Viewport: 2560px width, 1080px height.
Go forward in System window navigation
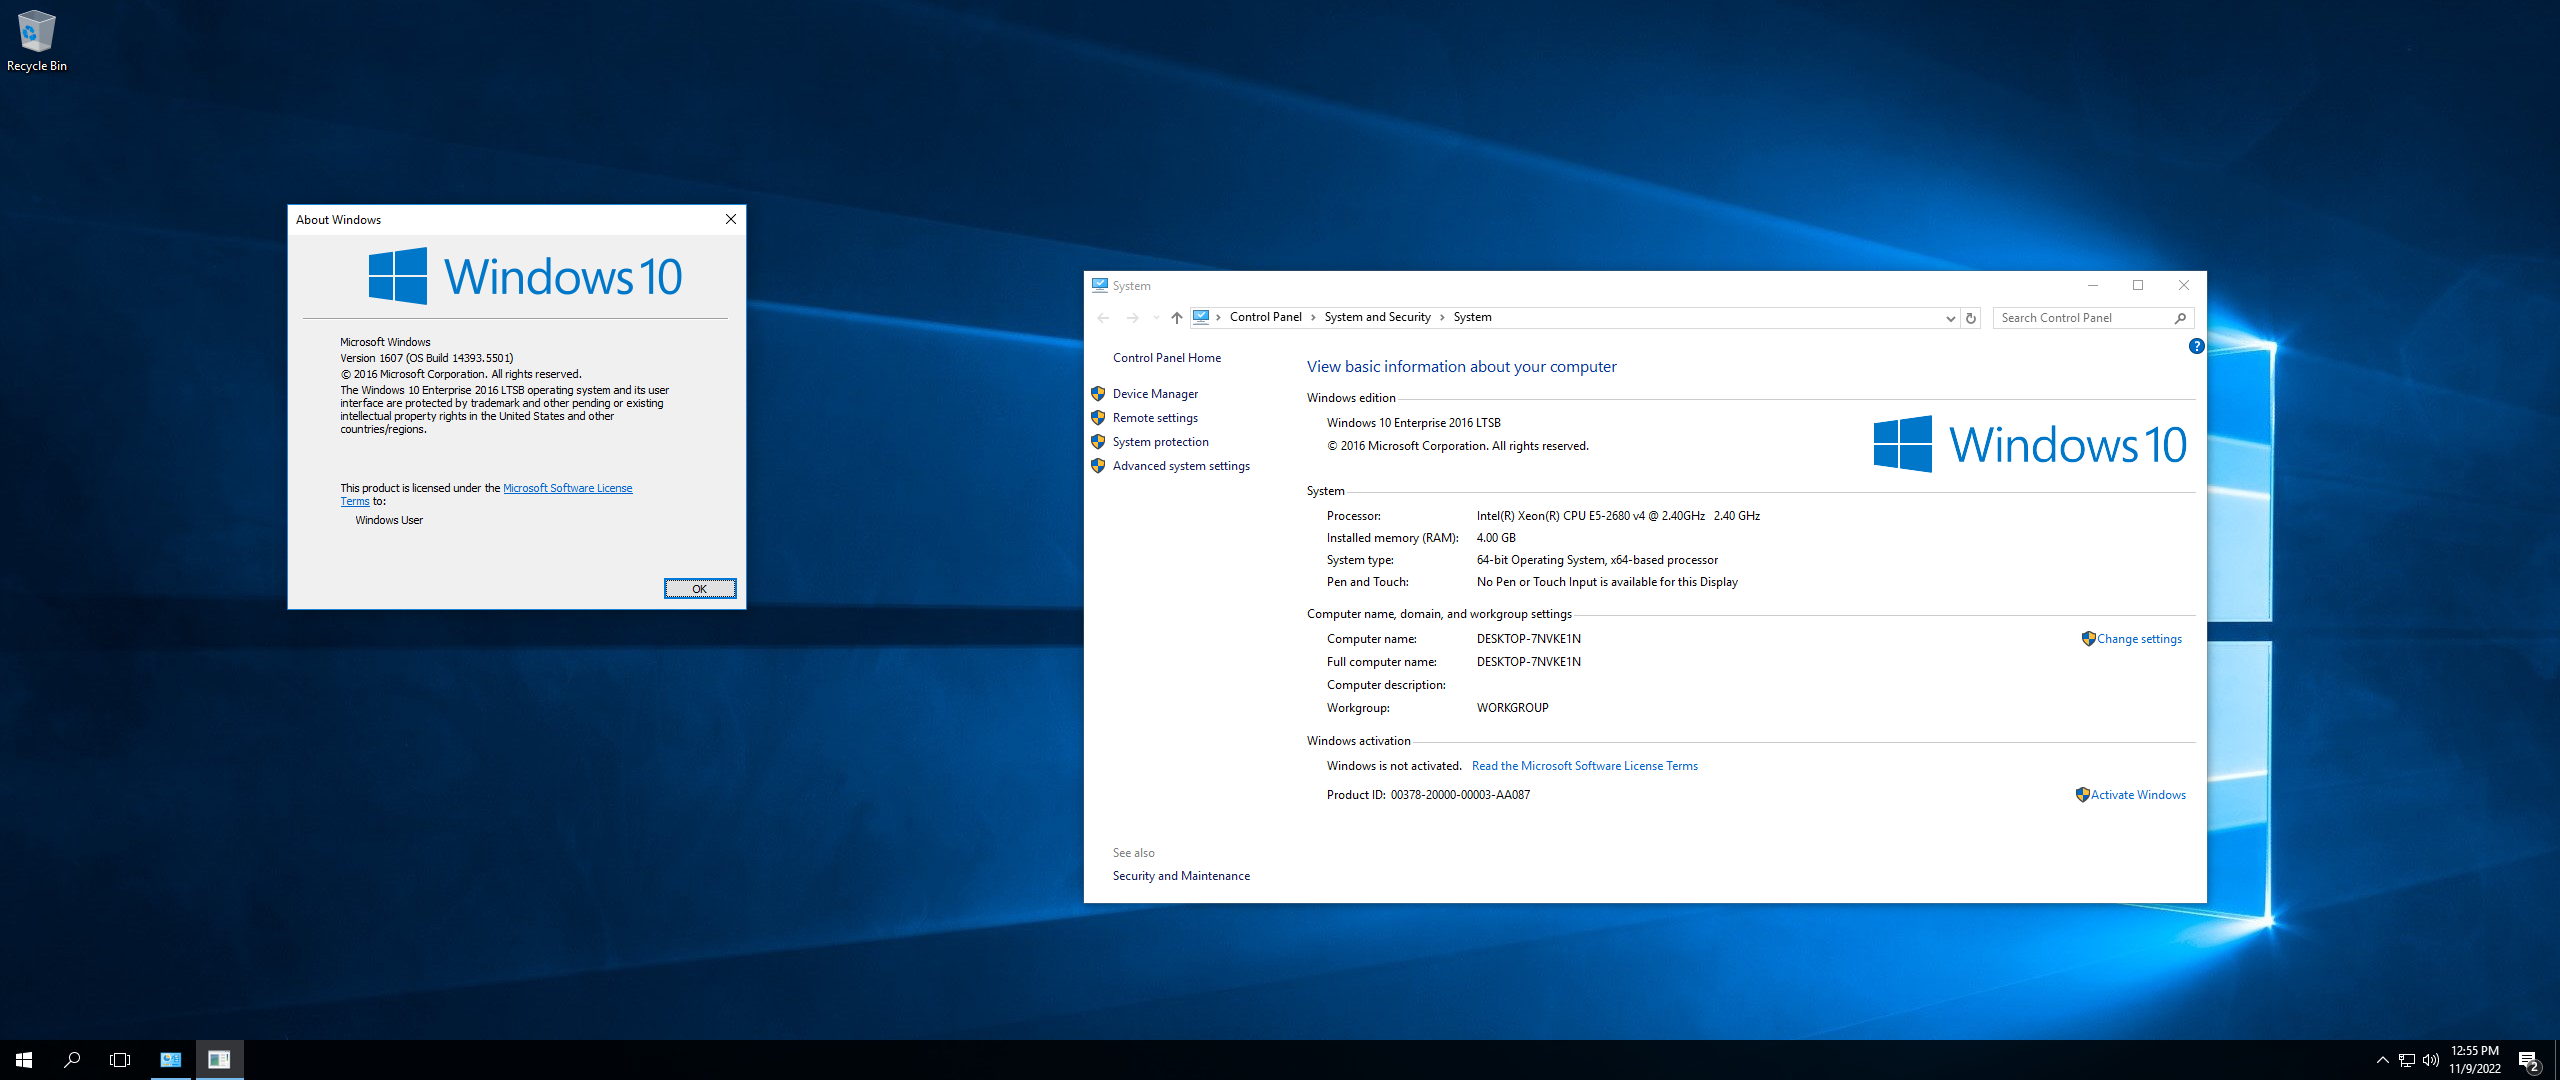(x=1132, y=318)
